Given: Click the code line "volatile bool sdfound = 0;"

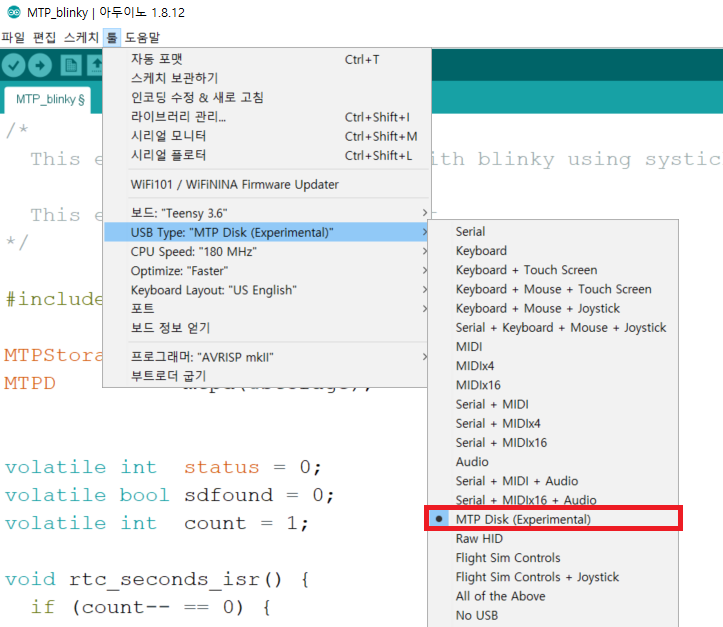Looking at the screenshot, I should (x=169, y=496).
